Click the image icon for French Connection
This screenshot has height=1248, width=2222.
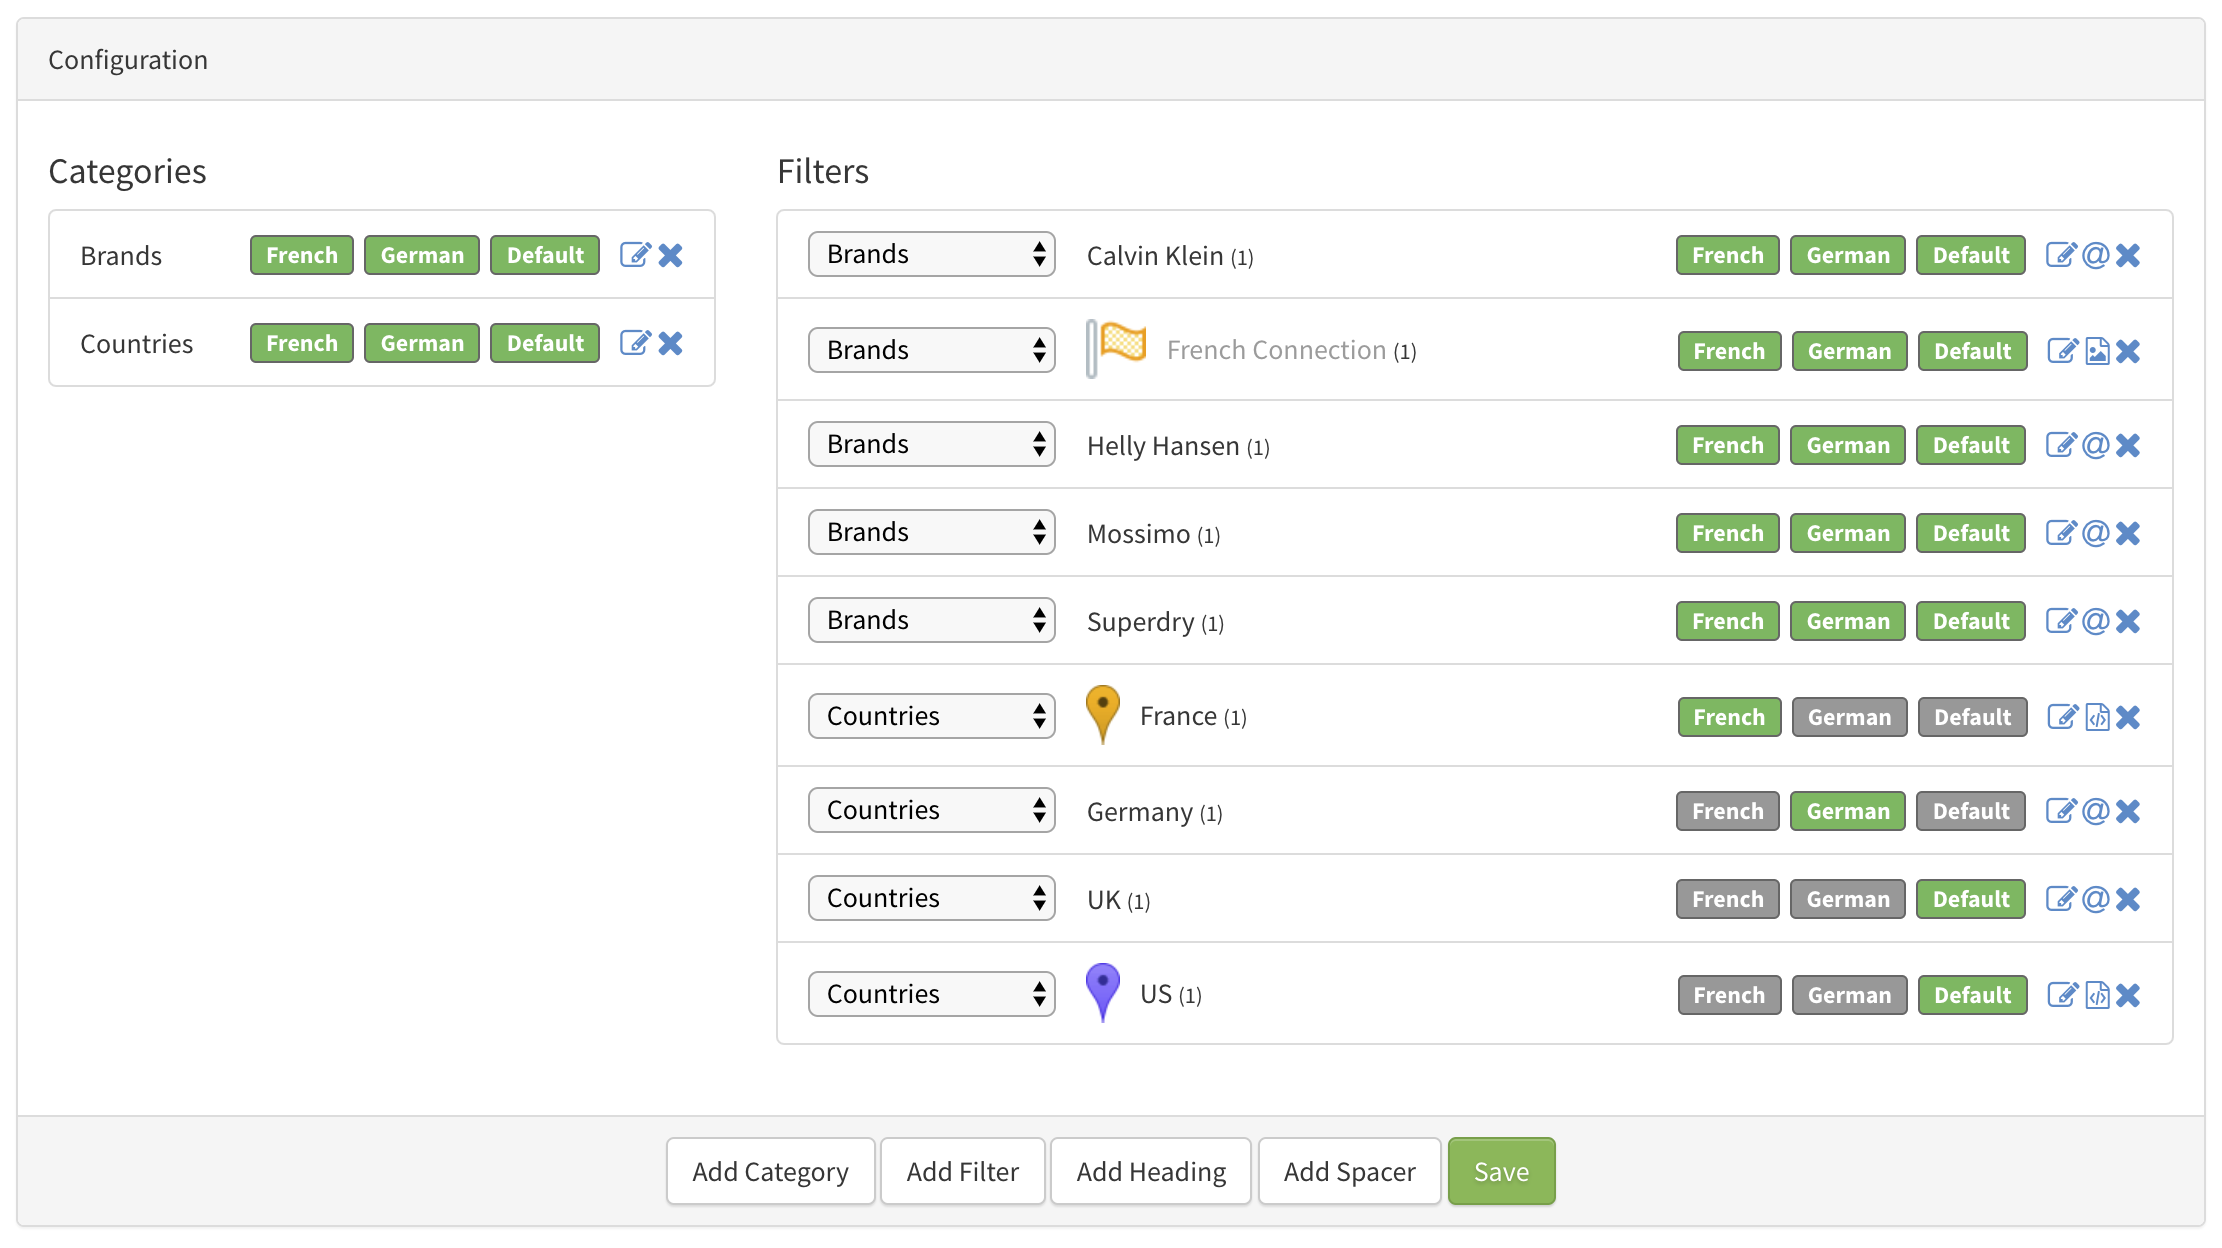2098,351
